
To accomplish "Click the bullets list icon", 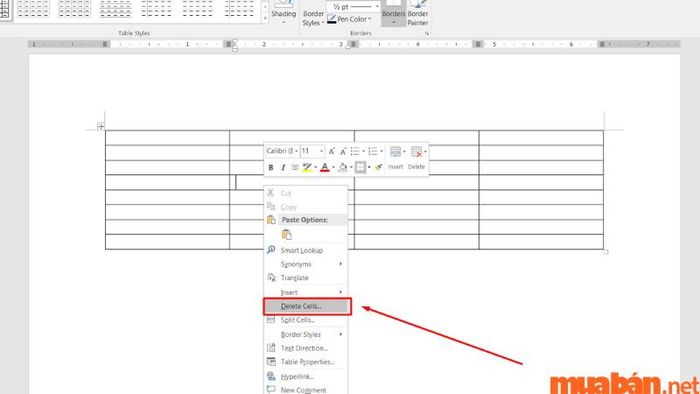I will point(355,151).
